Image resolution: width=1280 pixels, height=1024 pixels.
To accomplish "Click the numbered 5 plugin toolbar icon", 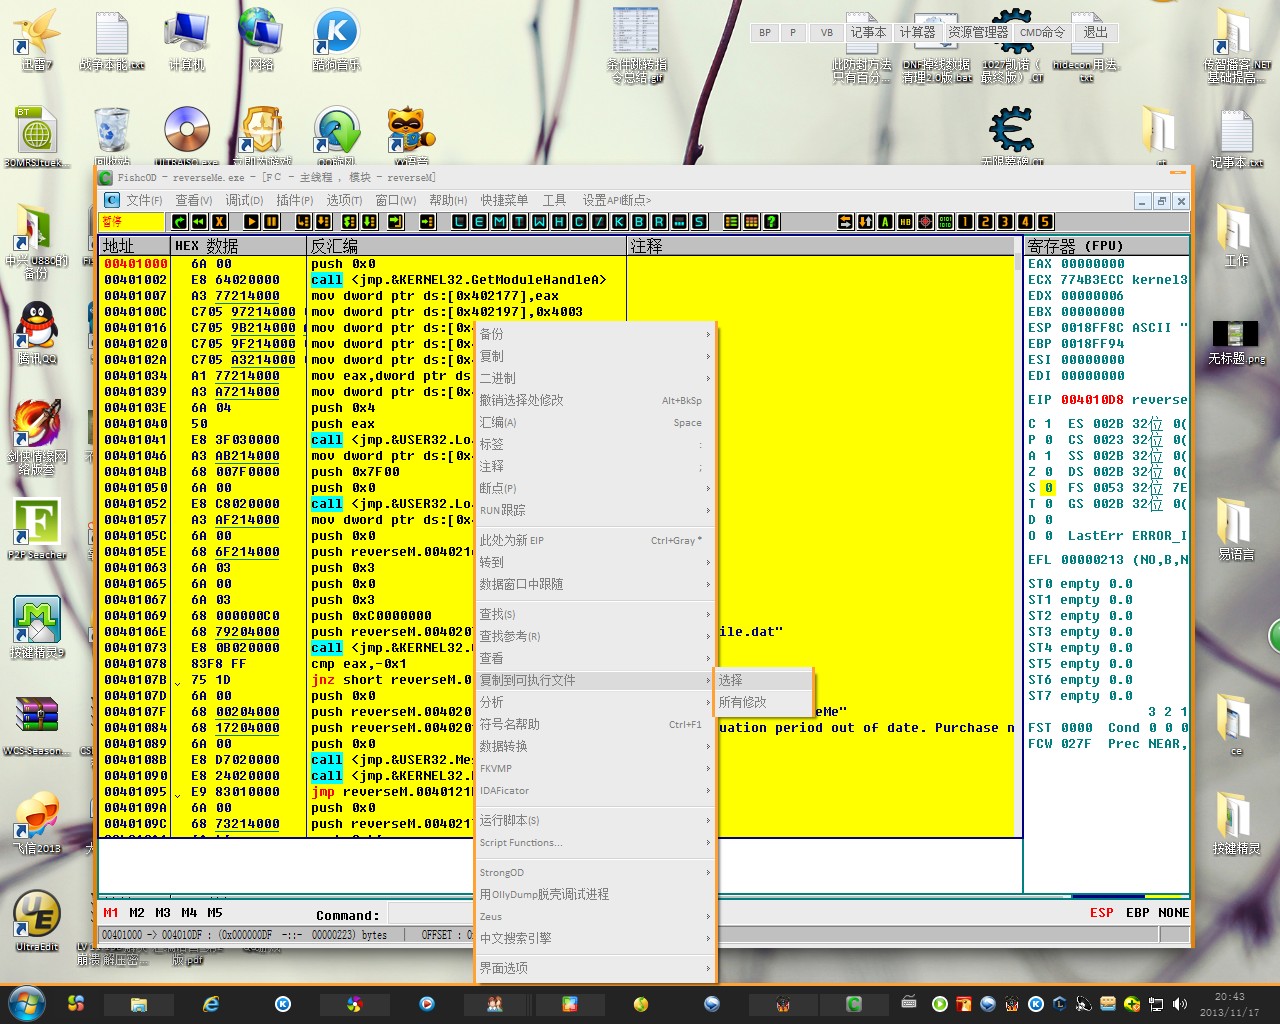I will coord(1045,221).
